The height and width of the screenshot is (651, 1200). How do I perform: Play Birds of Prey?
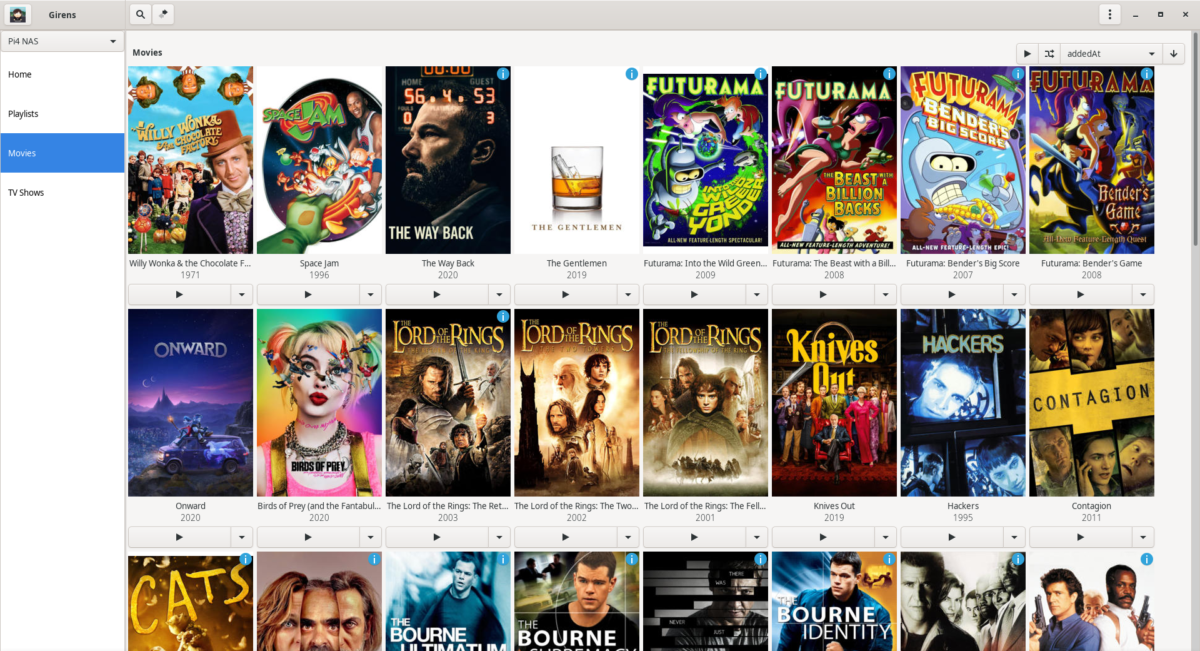point(308,537)
